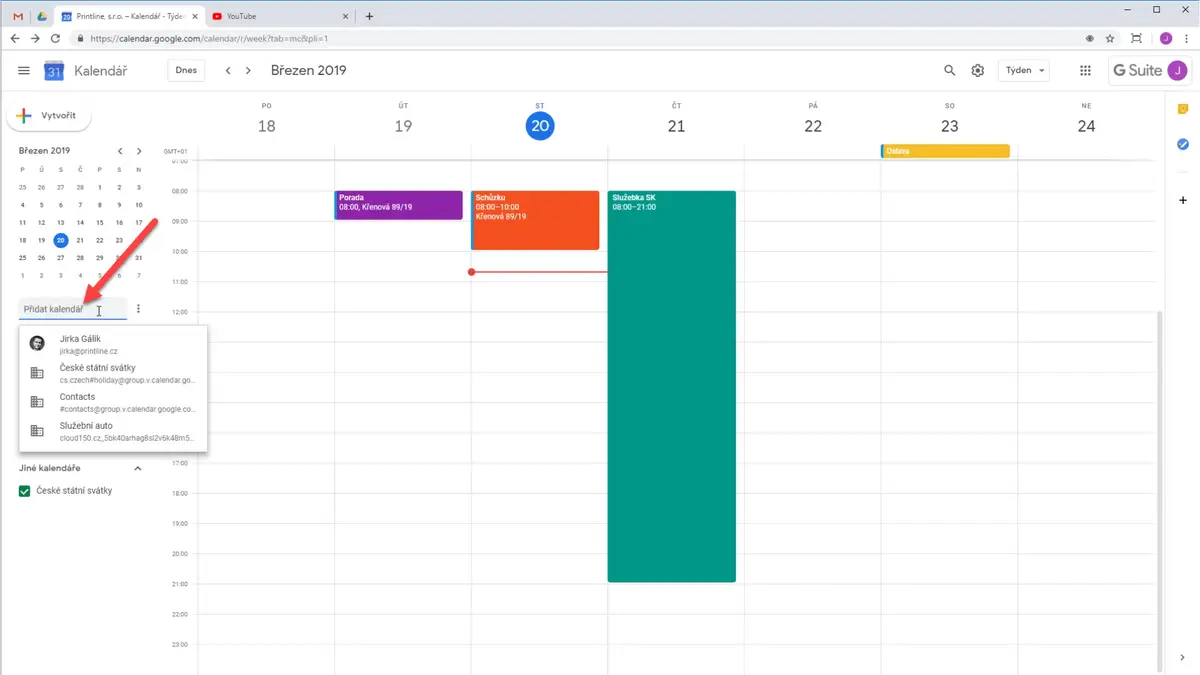
Task: Reload the page in the browser
Action: pyautogui.click(x=55, y=39)
